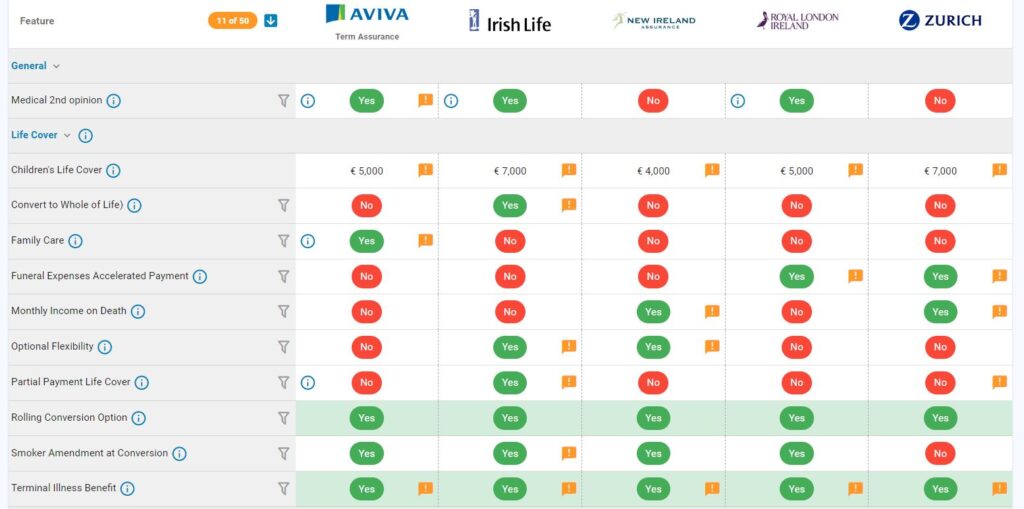The image size is (1024, 509).
Task: Click the orange note icon for Zurich Monthly Income on Death
Action: pos(999,311)
